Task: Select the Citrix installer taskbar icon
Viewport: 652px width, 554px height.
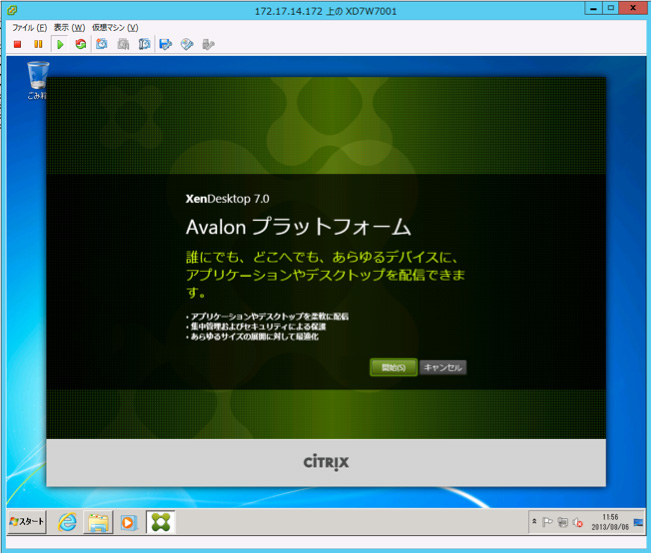Action: pos(161,522)
